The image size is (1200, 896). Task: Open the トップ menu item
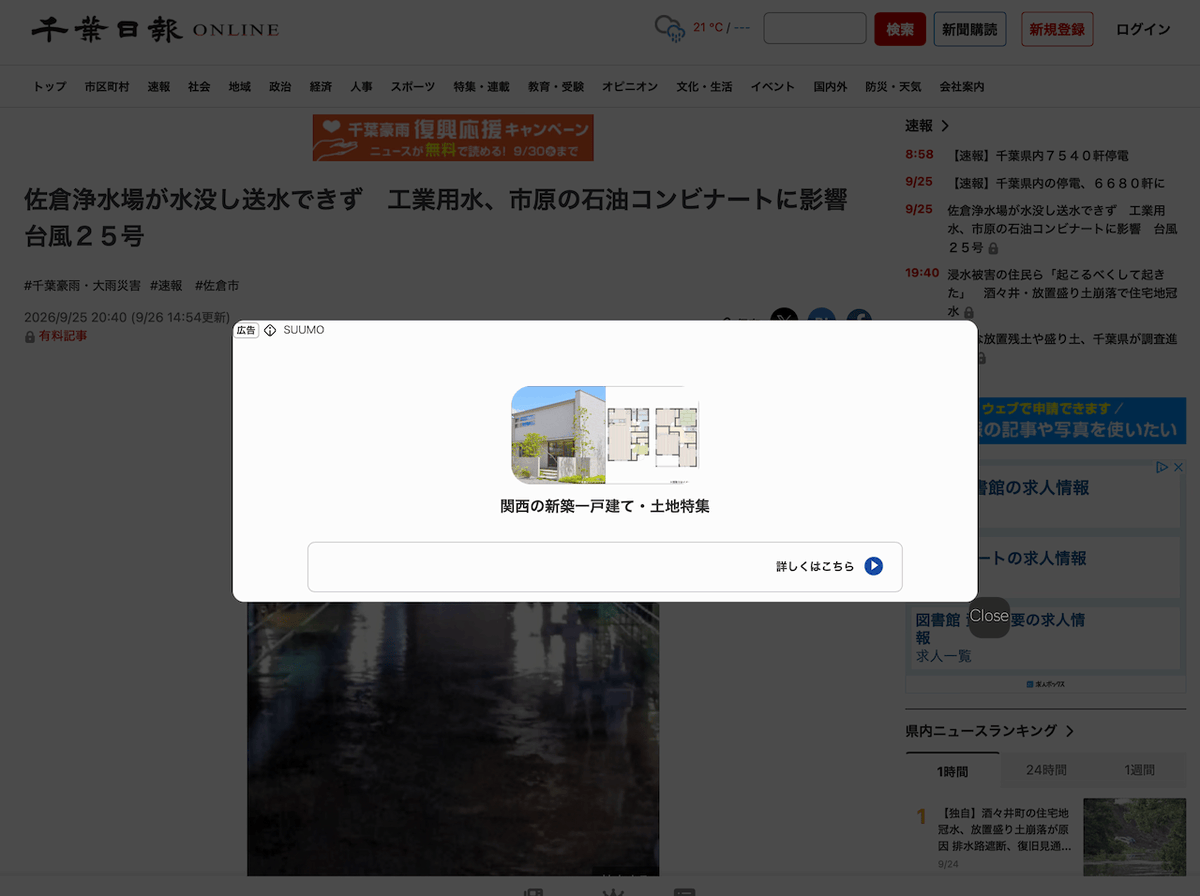pos(50,87)
